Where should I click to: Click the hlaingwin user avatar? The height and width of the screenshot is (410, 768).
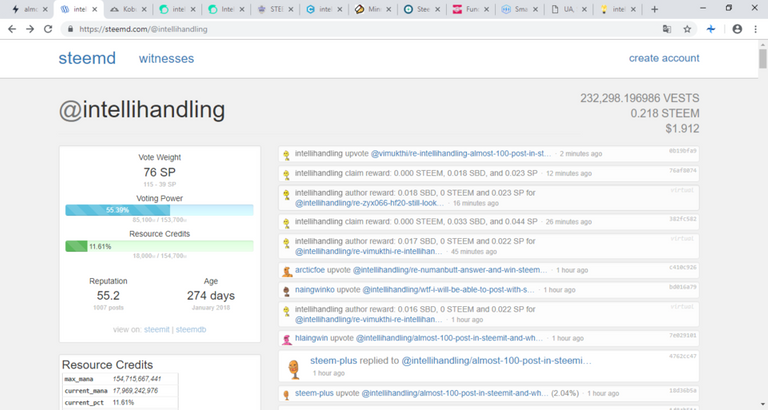tap(287, 339)
